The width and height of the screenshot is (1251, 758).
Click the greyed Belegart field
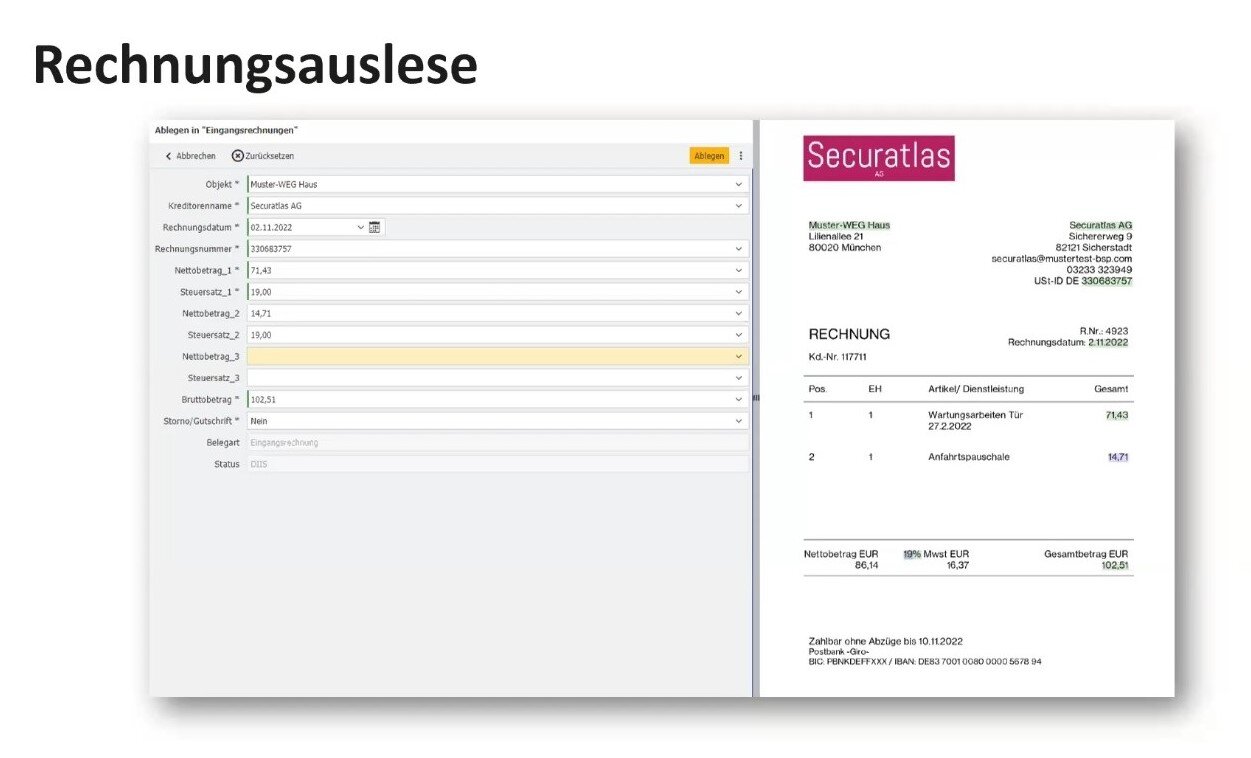[497, 442]
